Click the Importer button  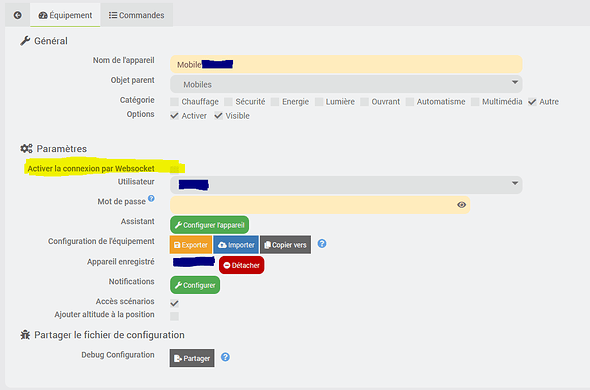click(236, 245)
